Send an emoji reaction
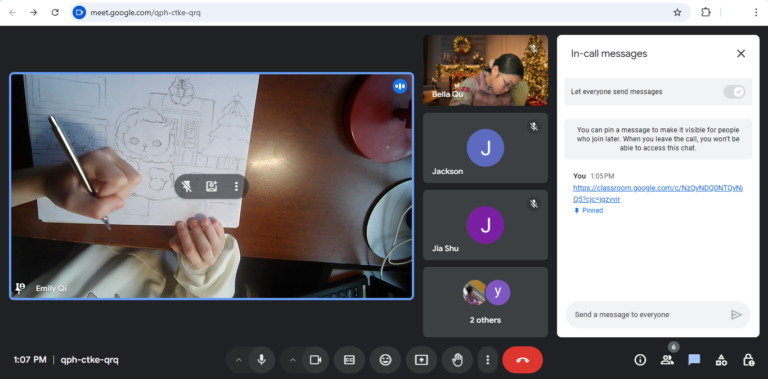This screenshot has height=379, width=768. pyautogui.click(x=385, y=360)
